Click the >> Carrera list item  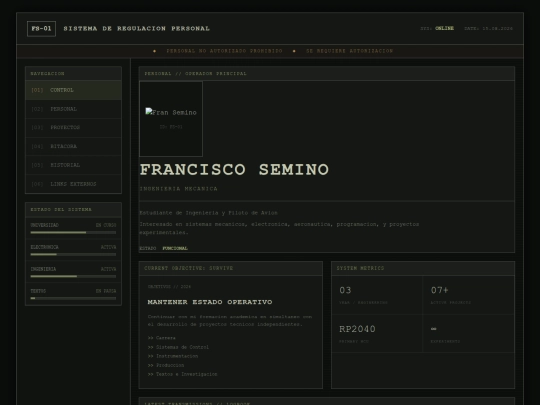[x=162, y=338]
